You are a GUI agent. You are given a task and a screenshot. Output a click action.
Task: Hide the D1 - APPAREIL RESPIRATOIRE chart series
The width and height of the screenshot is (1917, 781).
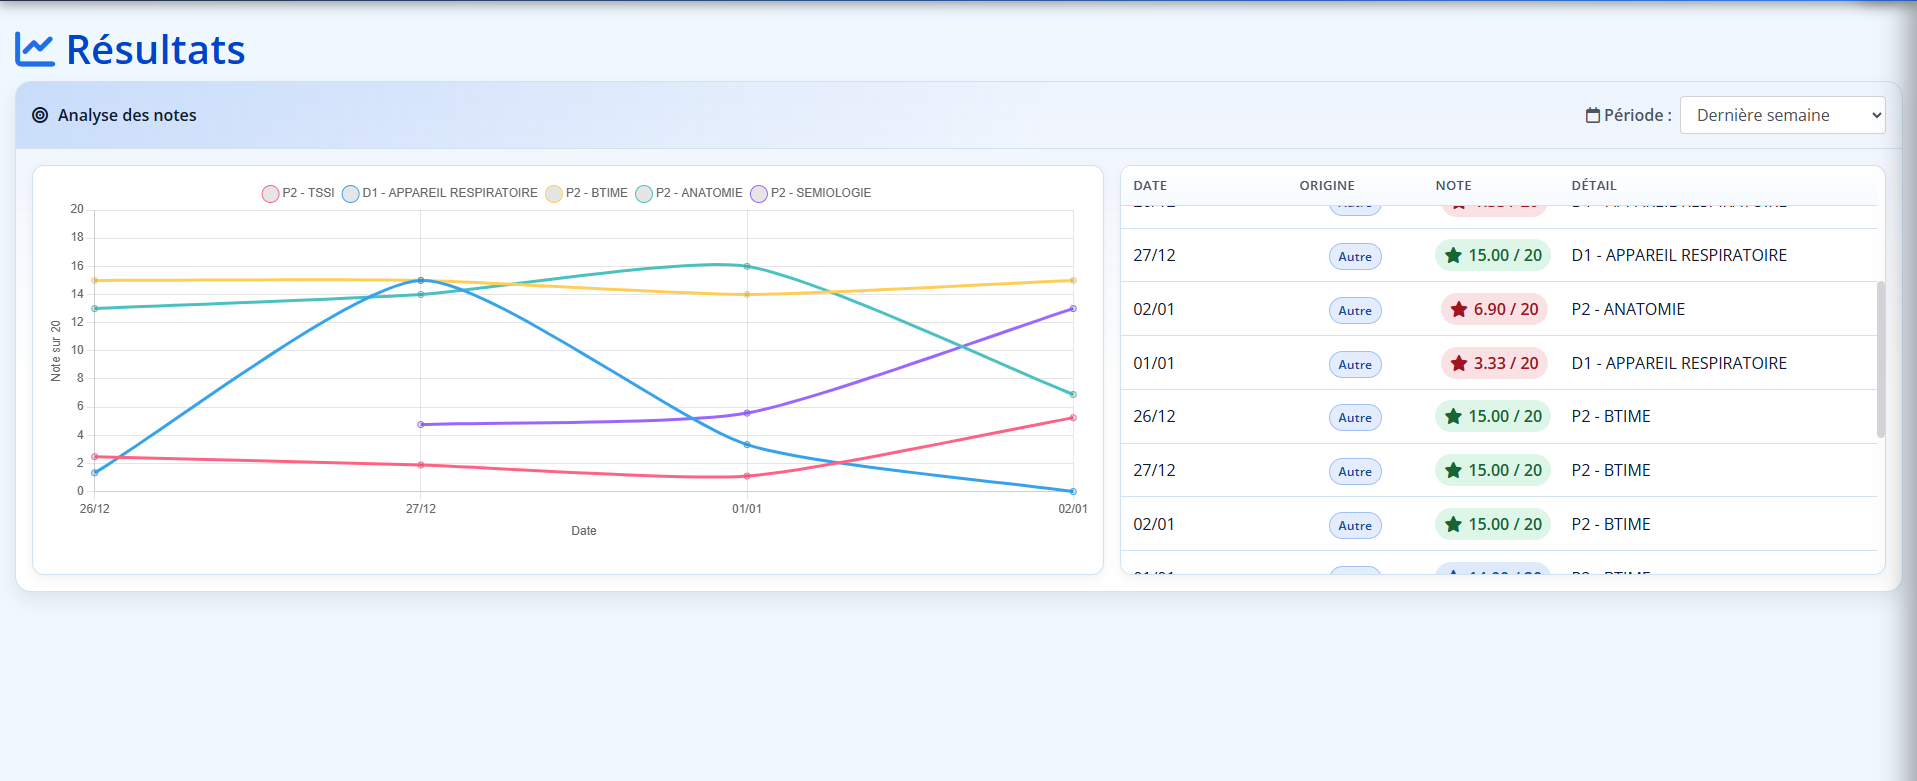tap(440, 193)
